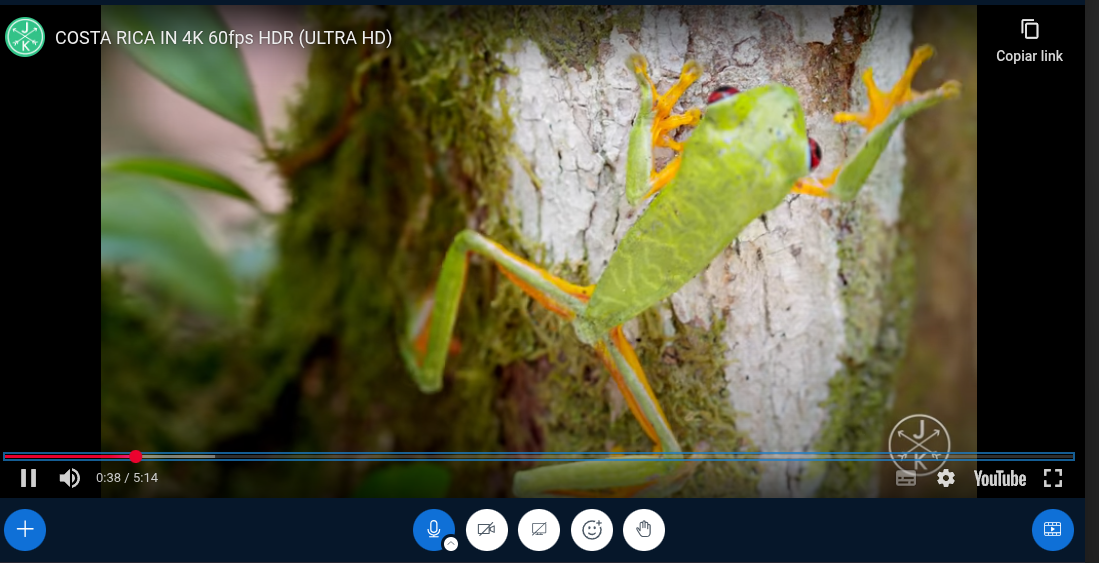Click the JK watermark on the video
1099x563 pixels.
click(x=919, y=443)
